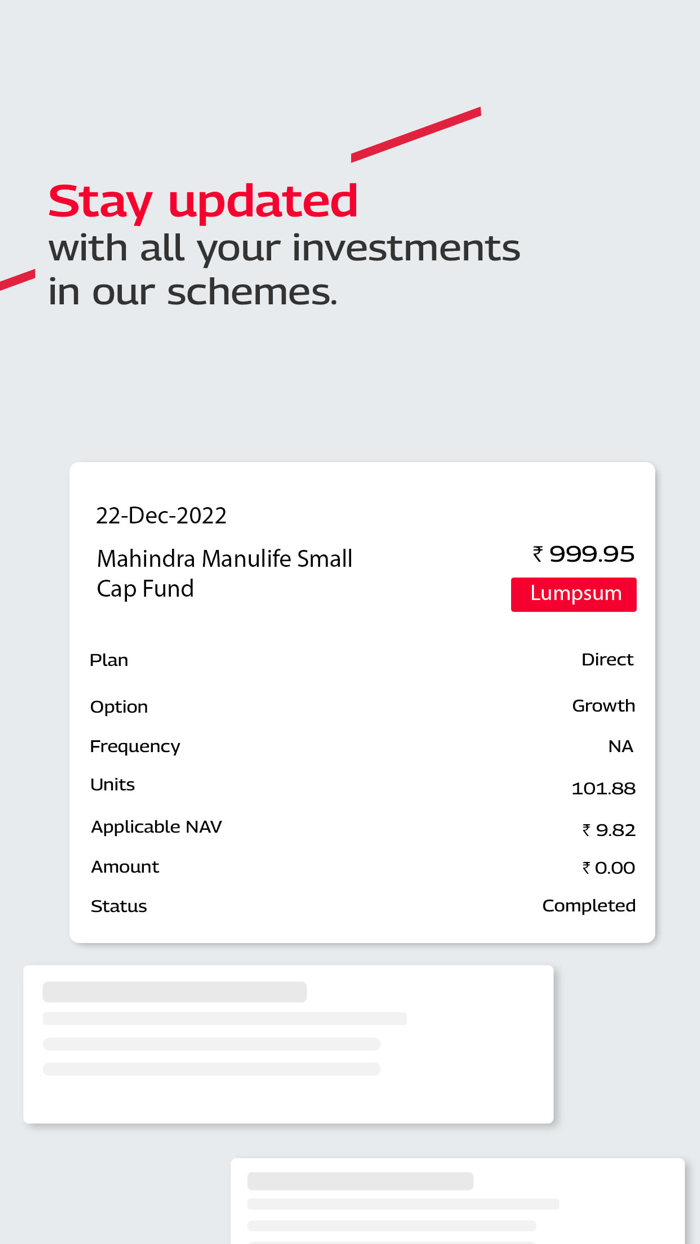700x1244 pixels.
Task: Click the Completed status indicator
Action: point(589,905)
